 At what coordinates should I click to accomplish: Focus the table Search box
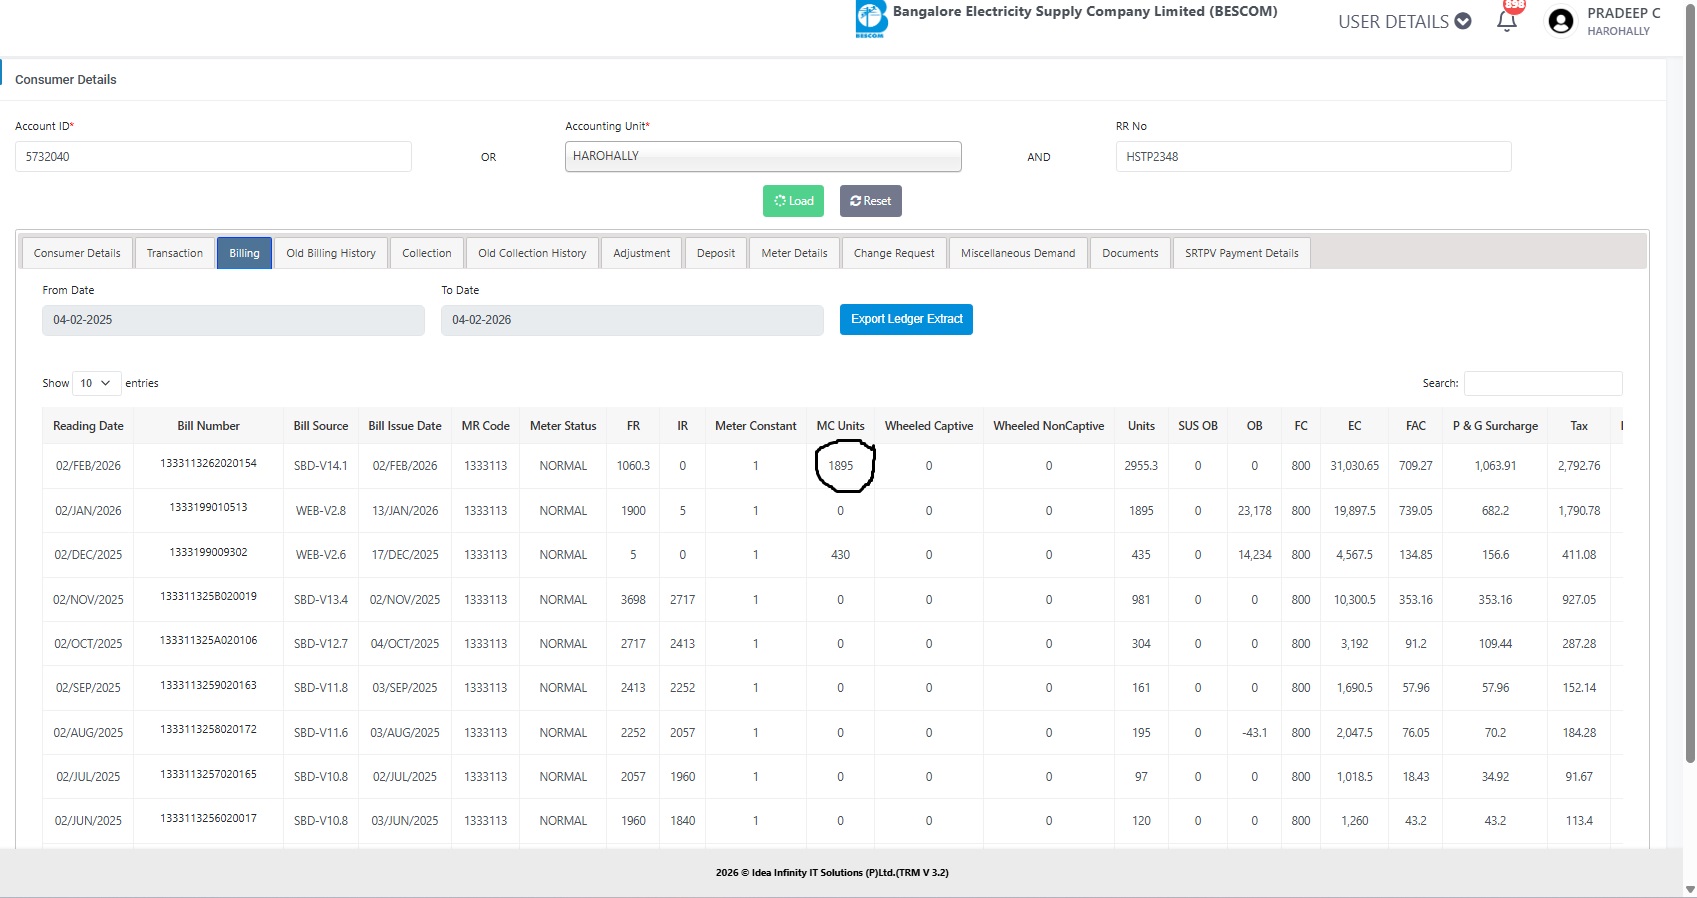(1542, 383)
